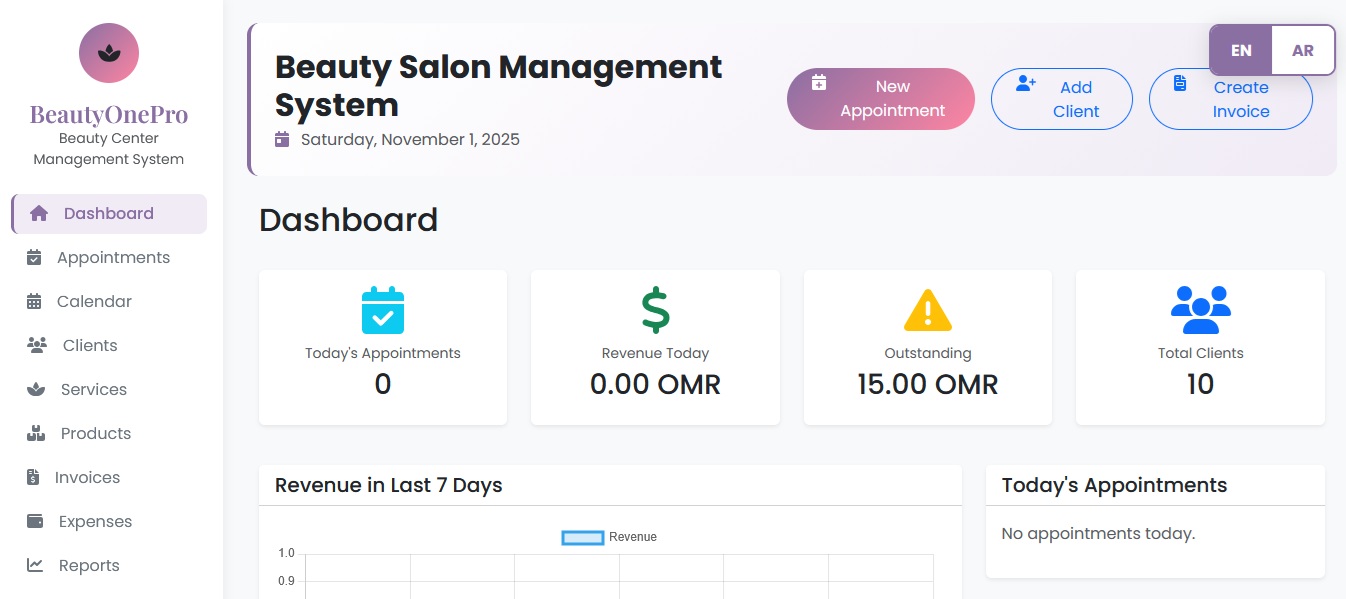Select the Invoices receipt icon
The image size is (1346, 599).
coord(34,477)
